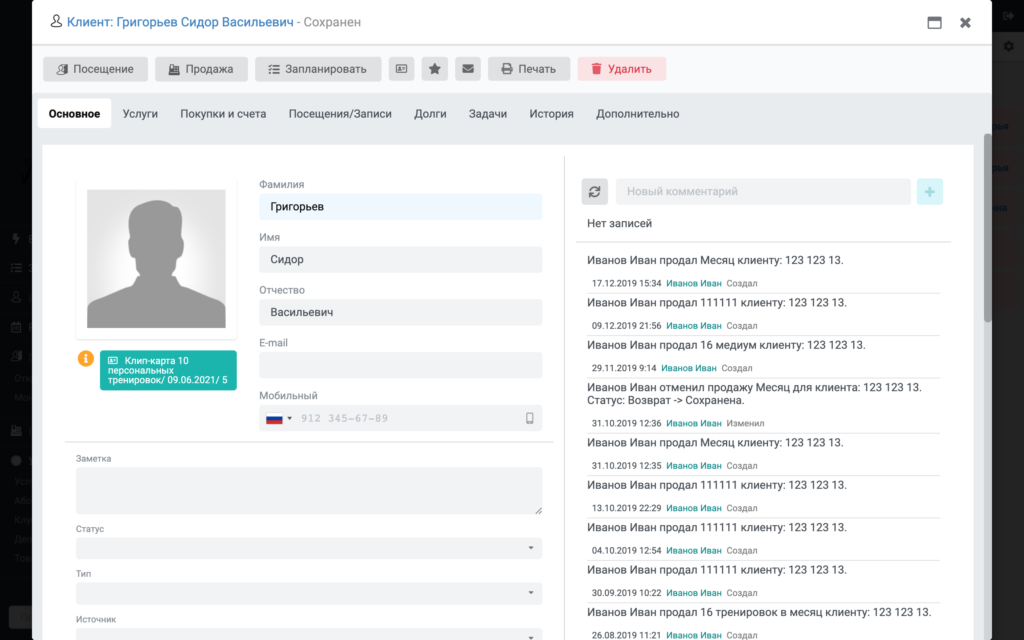The image size is (1024, 640).
Task: Click the star favorite icon button
Action: click(434, 69)
